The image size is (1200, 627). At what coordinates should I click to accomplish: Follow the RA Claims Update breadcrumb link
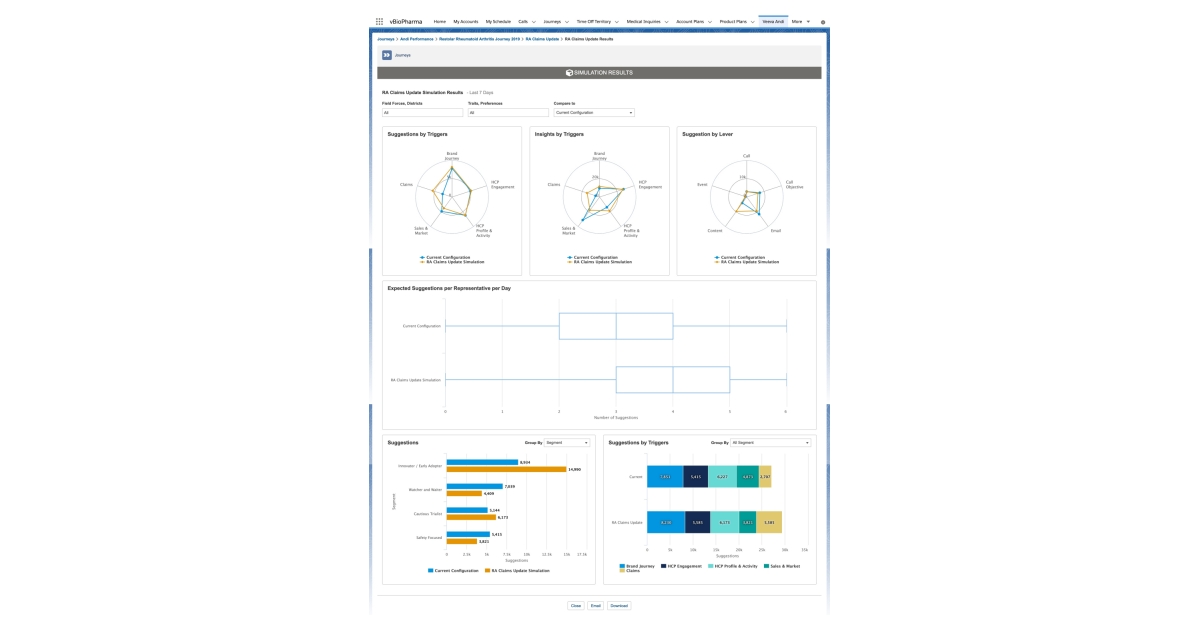542,38
